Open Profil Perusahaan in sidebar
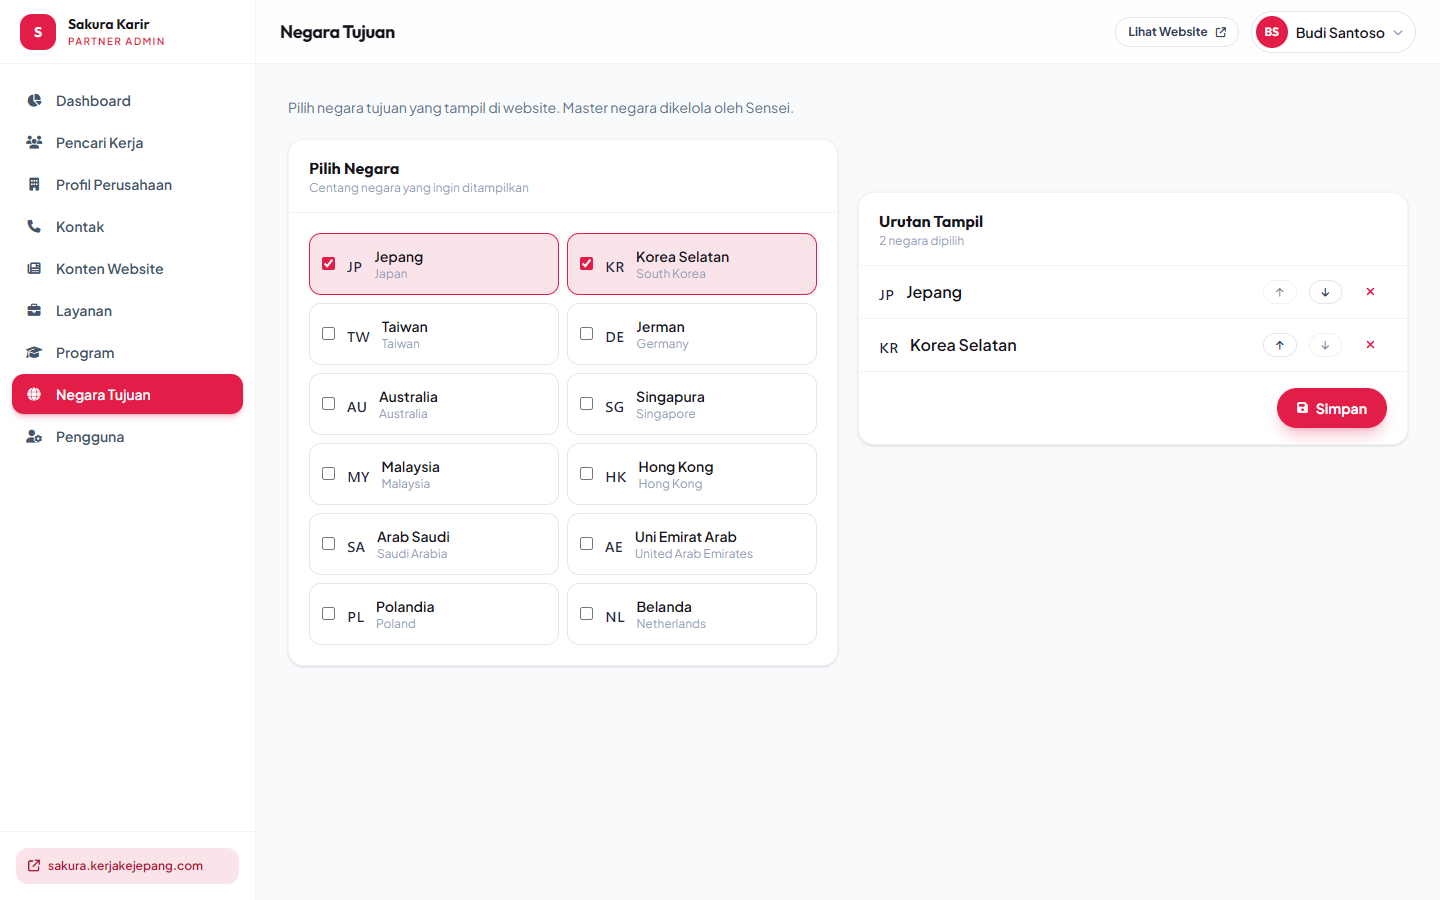1440x900 pixels. coord(127,185)
